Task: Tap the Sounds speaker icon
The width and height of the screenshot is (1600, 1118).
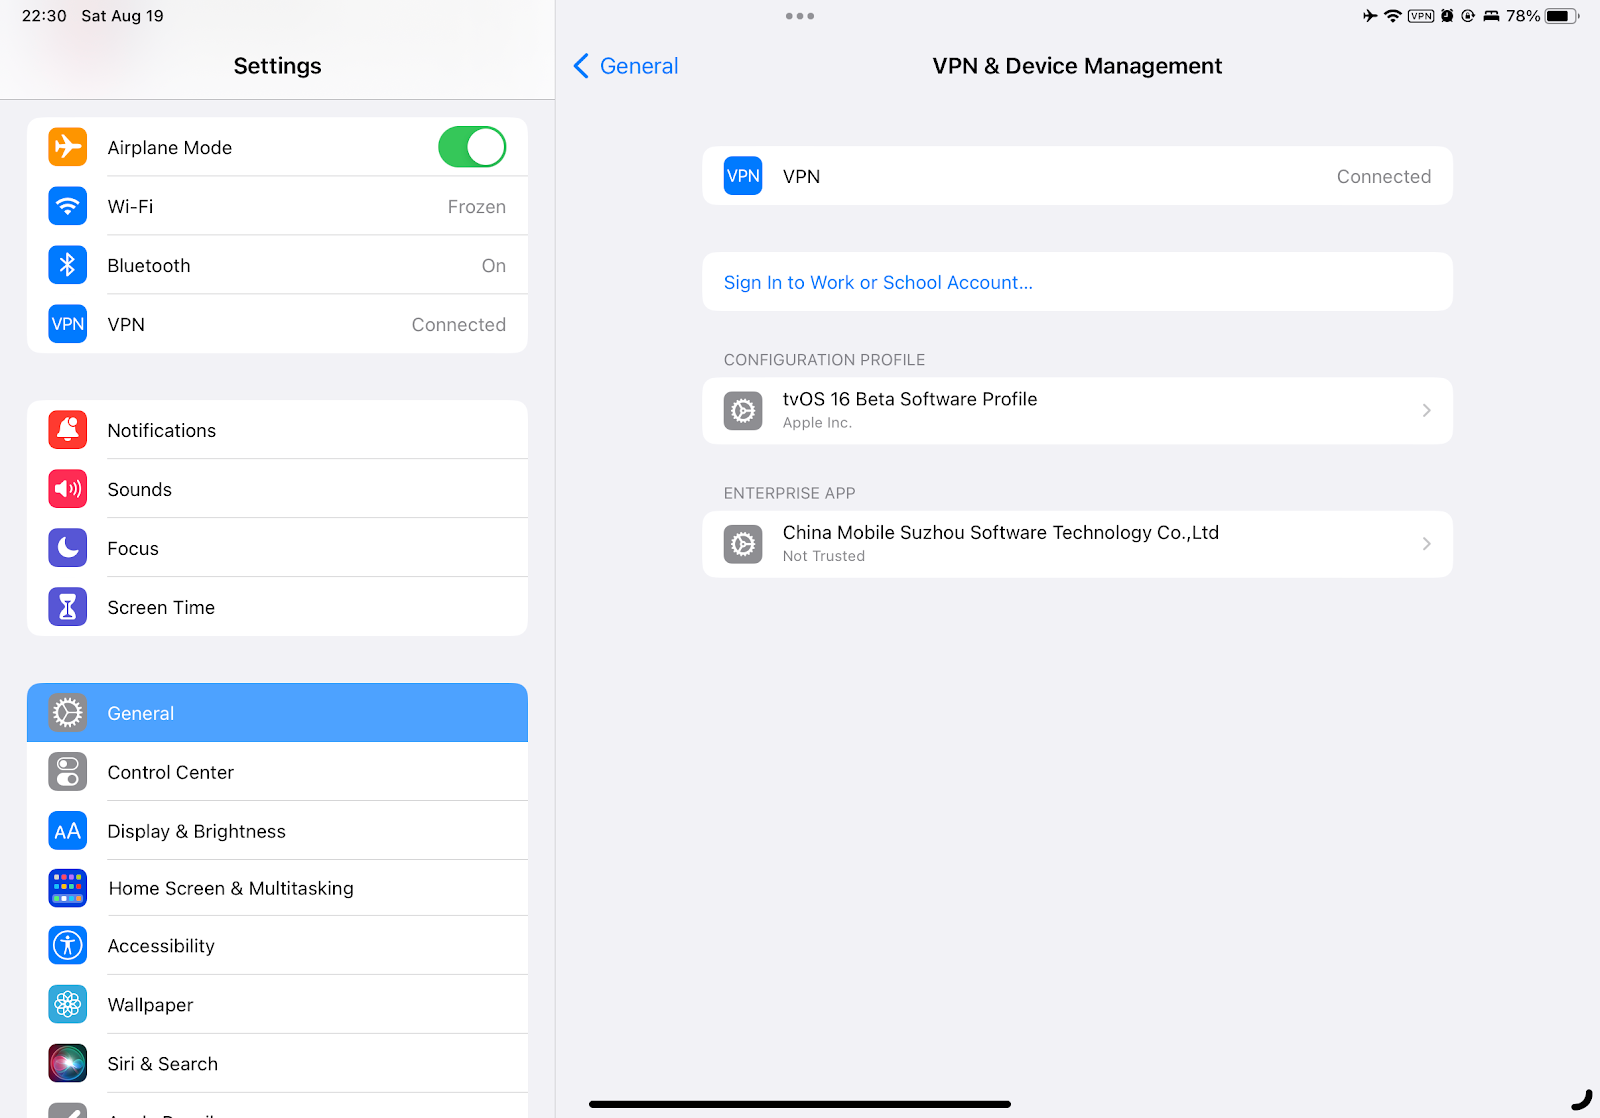Action: point(68,489)
